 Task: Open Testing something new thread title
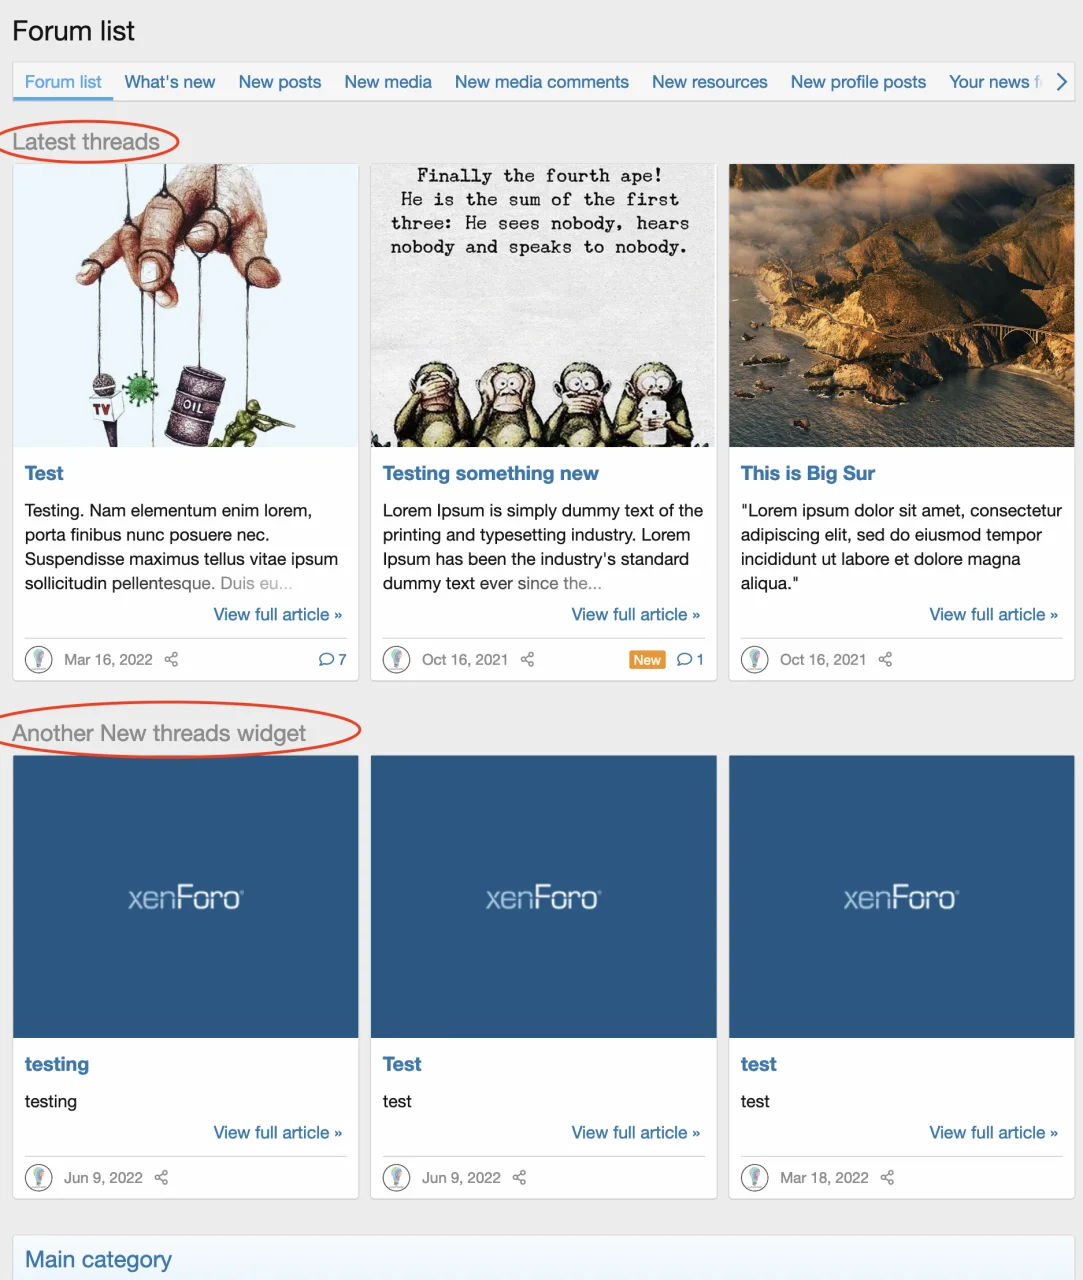(490, 474)
